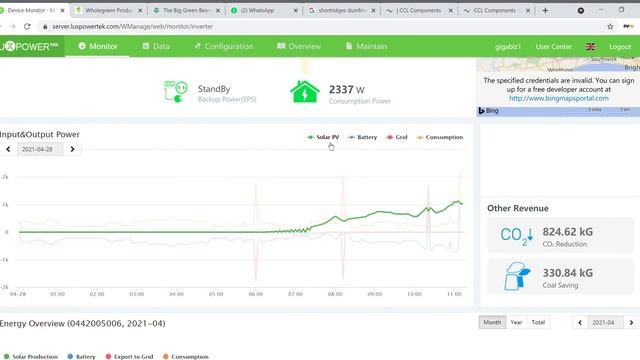Screen dimensions: 640x360
Task: Switch to shortridges Google search tab
Action: pyautogui.click(x=341, y=11)
